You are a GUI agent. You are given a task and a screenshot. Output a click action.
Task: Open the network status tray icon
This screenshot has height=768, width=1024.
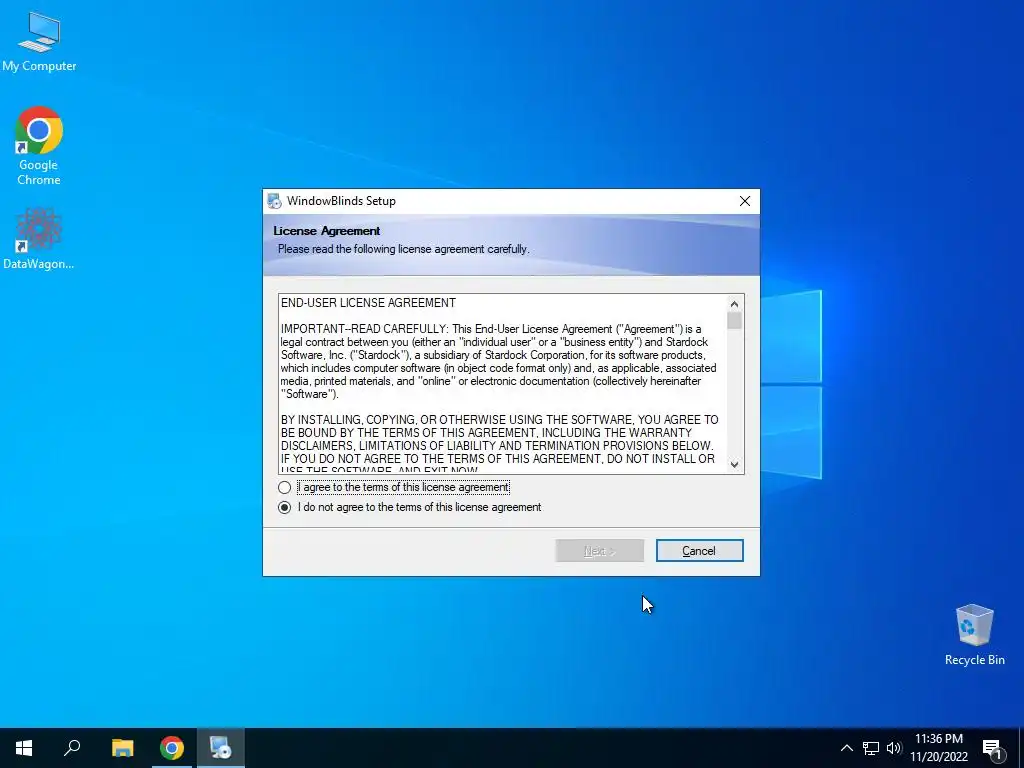click(871, 748)
